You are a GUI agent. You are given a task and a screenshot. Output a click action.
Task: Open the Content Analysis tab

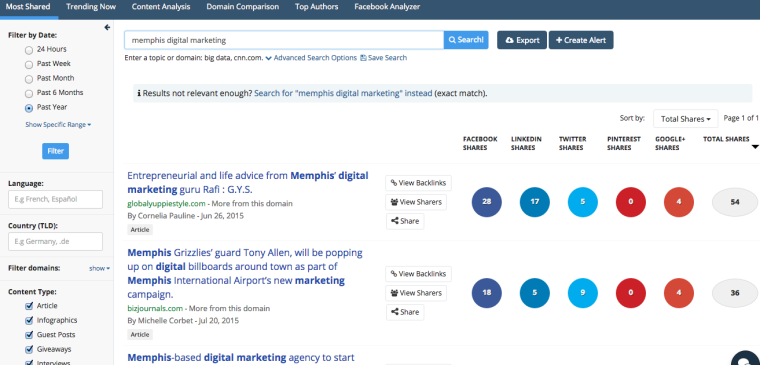[161, 7]
